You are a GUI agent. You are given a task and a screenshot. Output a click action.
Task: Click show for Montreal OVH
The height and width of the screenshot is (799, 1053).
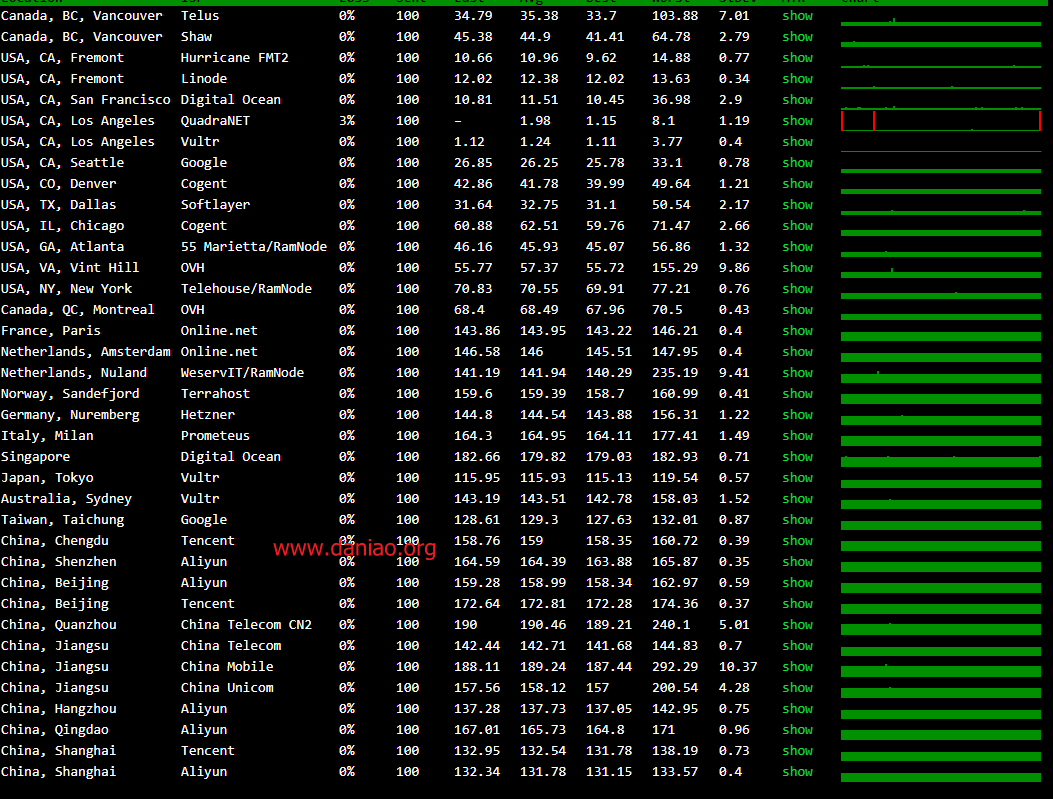coord(797,310)
